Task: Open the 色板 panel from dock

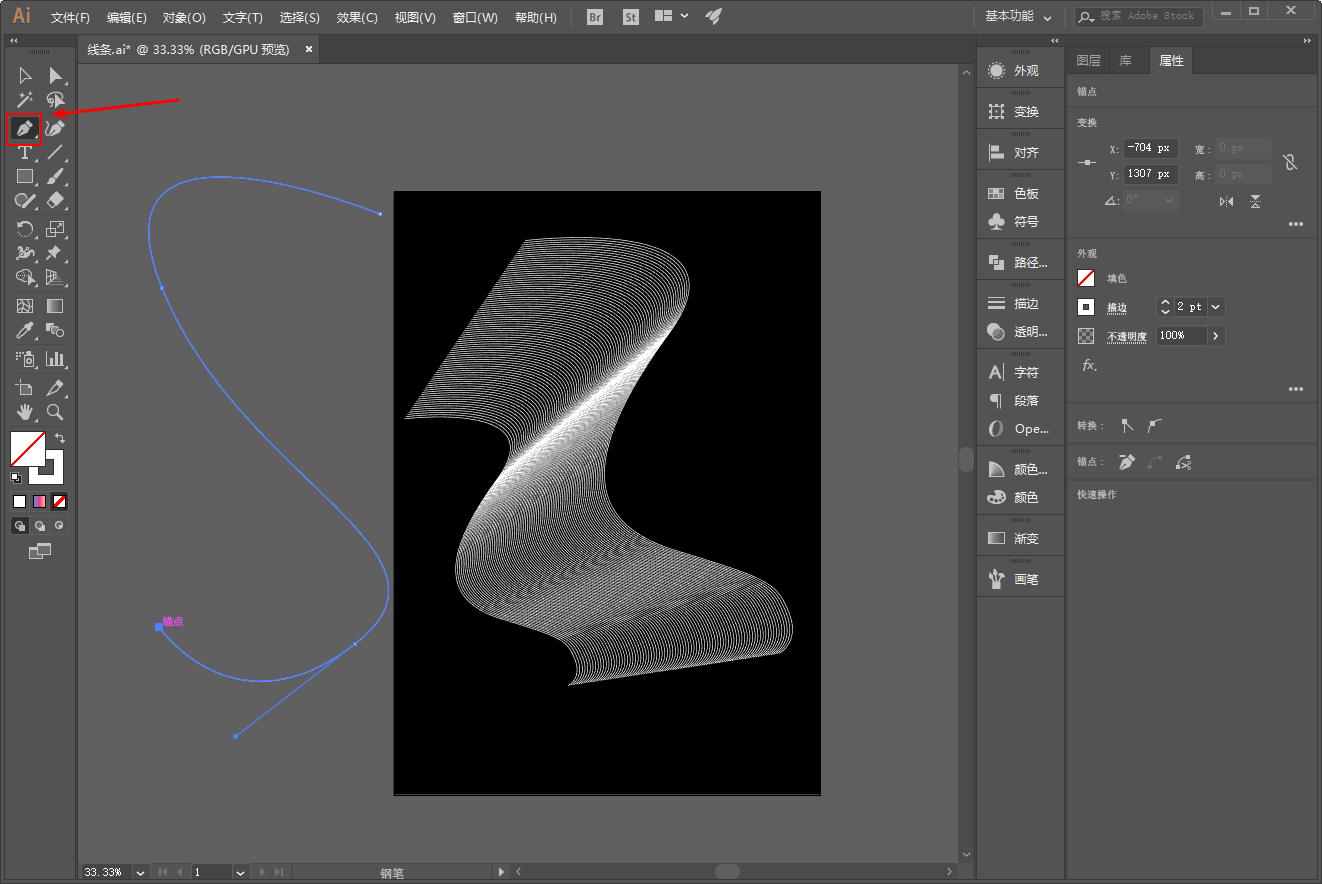Action: click(1020, 193)
